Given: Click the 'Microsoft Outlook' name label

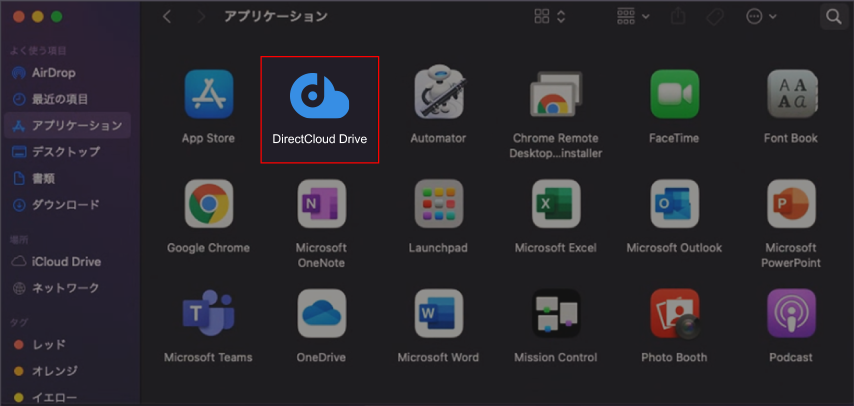Looking at the screenshot, I should pos(674,248).
